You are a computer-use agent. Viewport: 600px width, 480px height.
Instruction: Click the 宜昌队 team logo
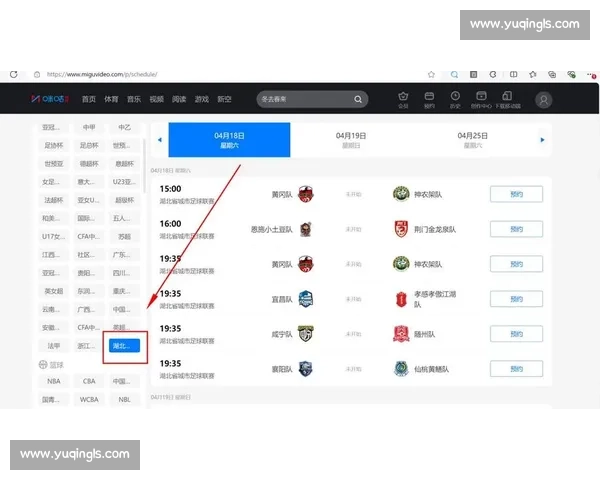point(306,299)
